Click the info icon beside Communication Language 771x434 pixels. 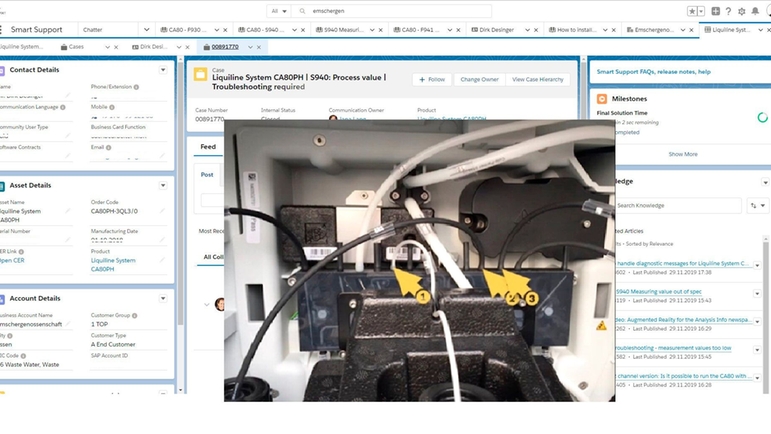tap(62, 107)
